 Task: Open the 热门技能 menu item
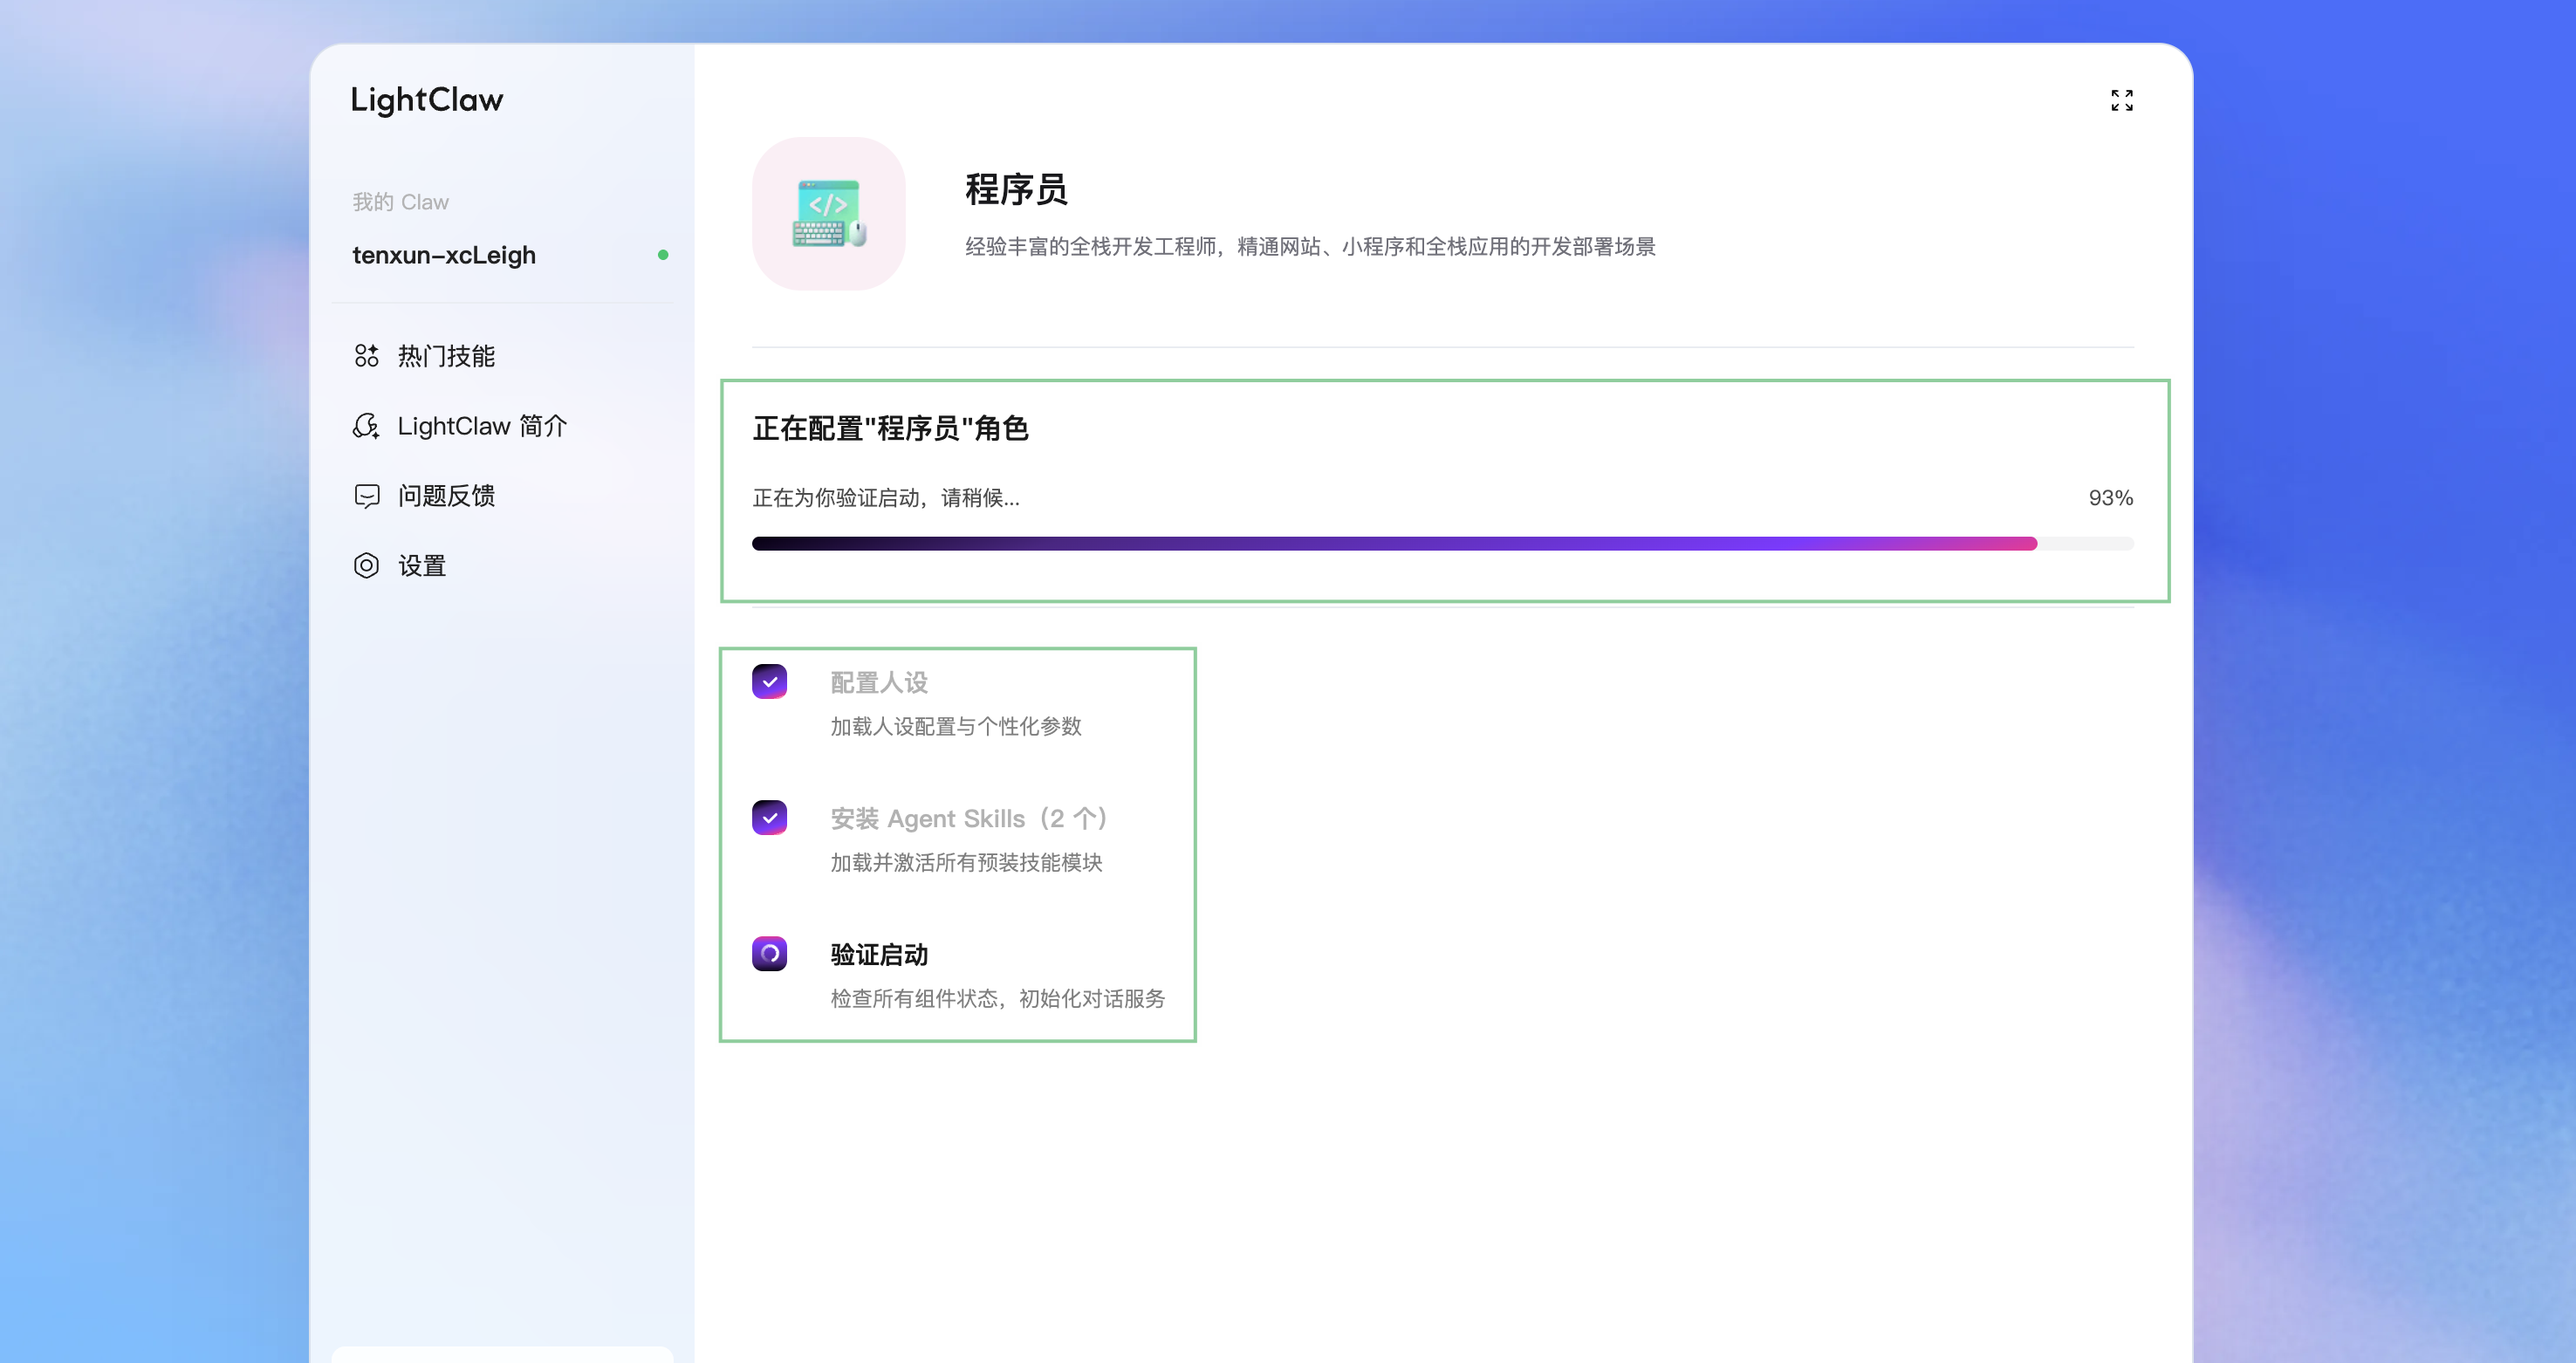click(x=502, y=356)
